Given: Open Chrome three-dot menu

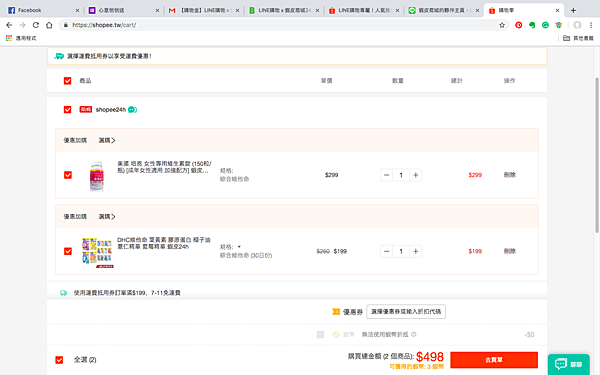Looking at the screenshot, I should tap(591, 25).
